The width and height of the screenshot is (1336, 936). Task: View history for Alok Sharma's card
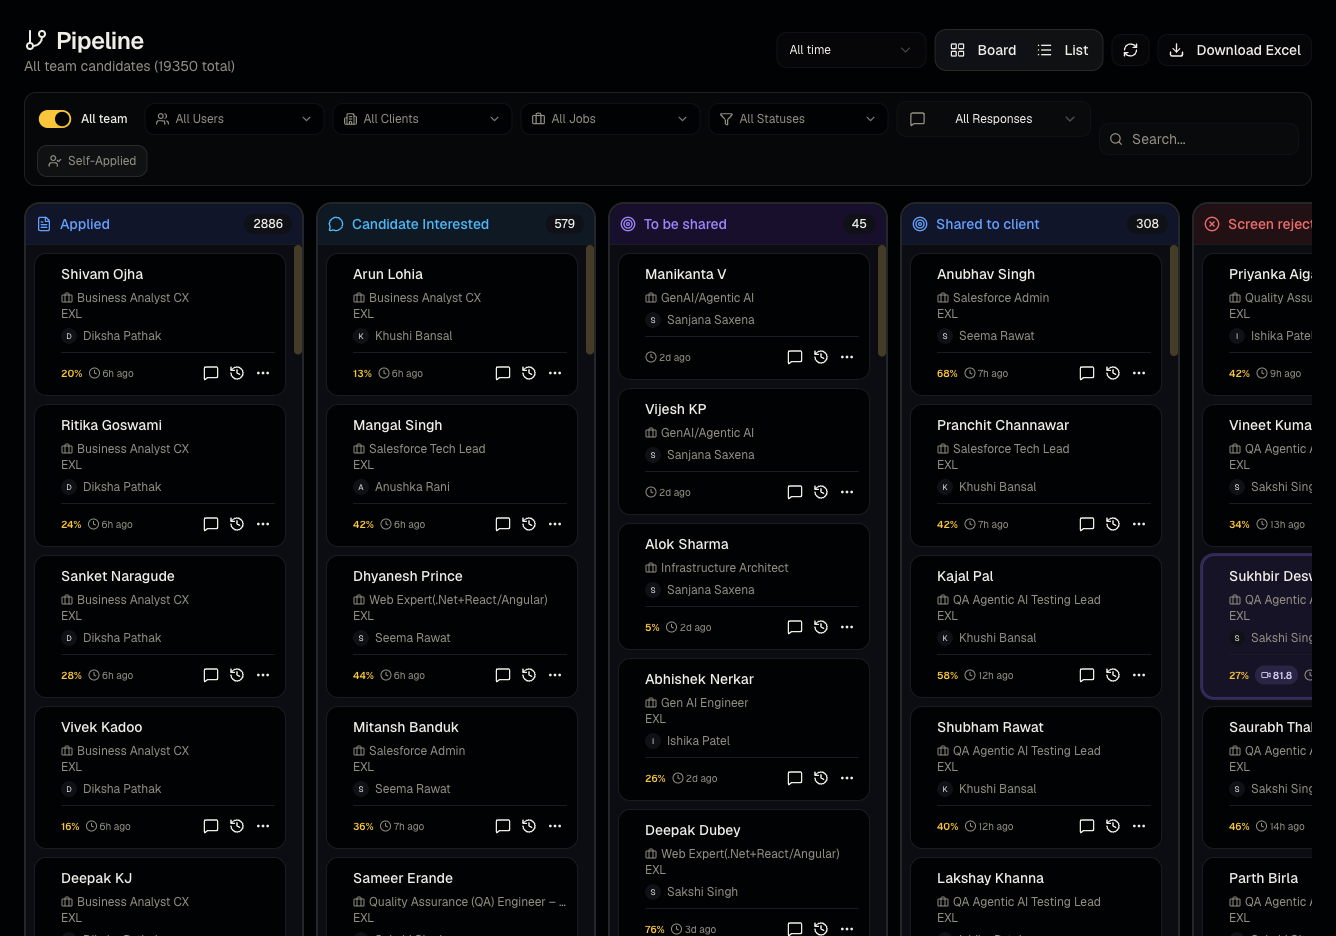tap(821, 627)
